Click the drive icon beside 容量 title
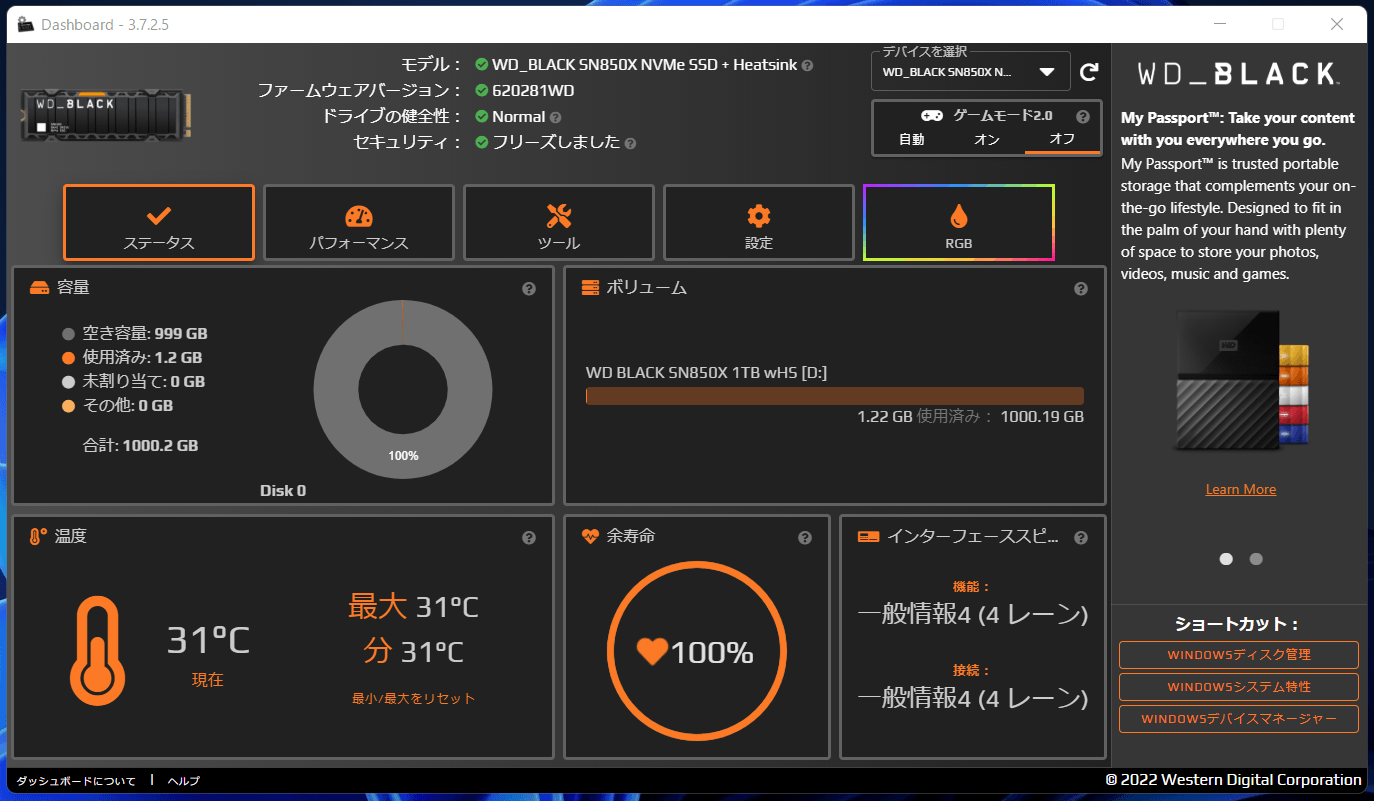 (x=39, y=288)
